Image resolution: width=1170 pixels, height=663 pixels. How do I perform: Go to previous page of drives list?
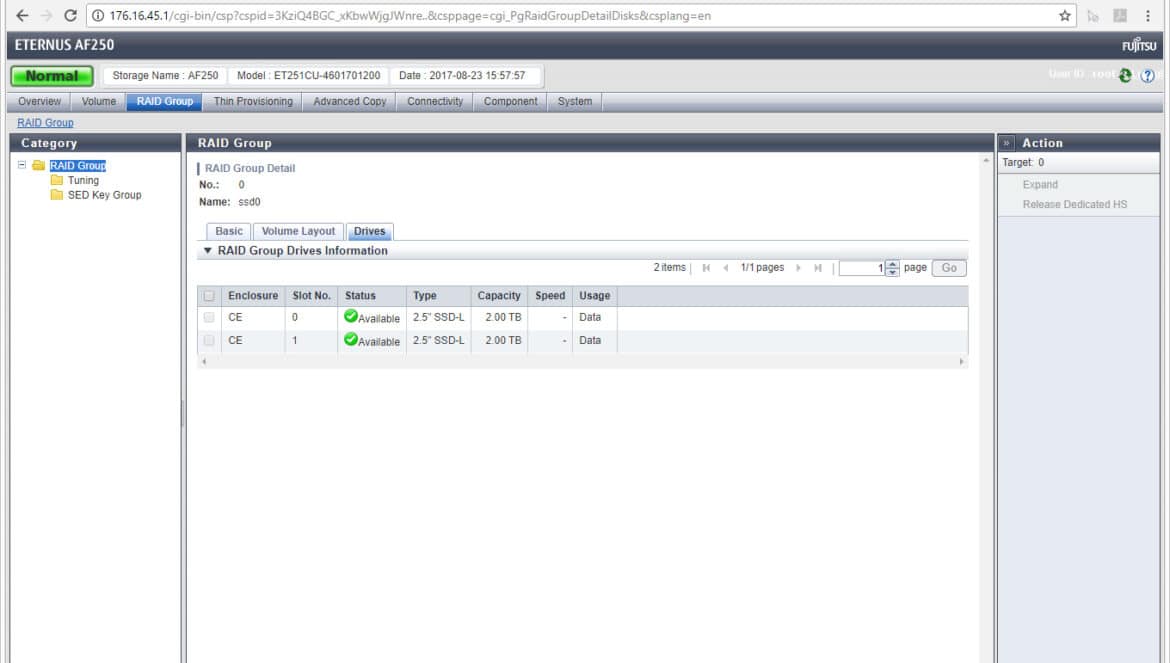pos(725,268)
